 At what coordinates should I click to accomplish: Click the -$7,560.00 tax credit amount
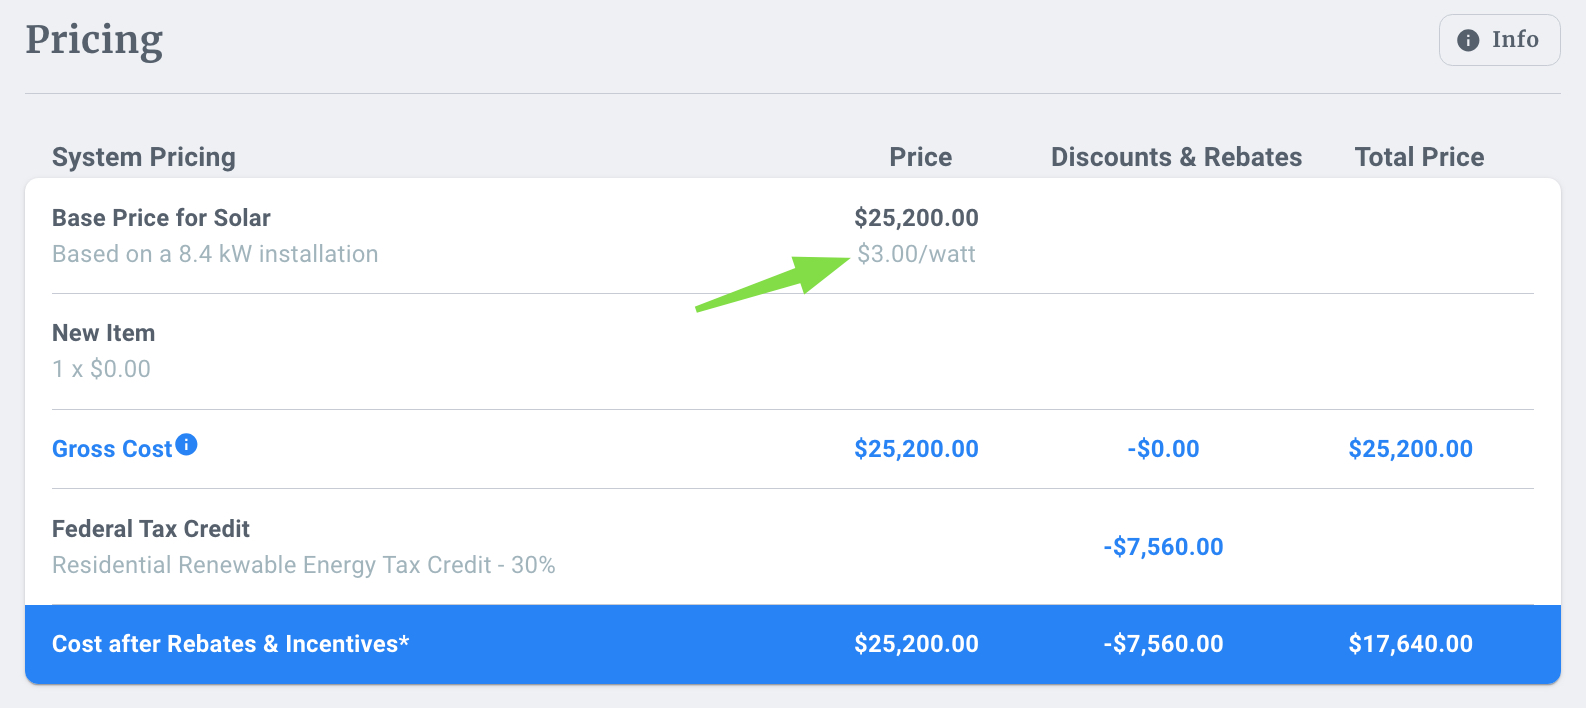(1163, 547)
